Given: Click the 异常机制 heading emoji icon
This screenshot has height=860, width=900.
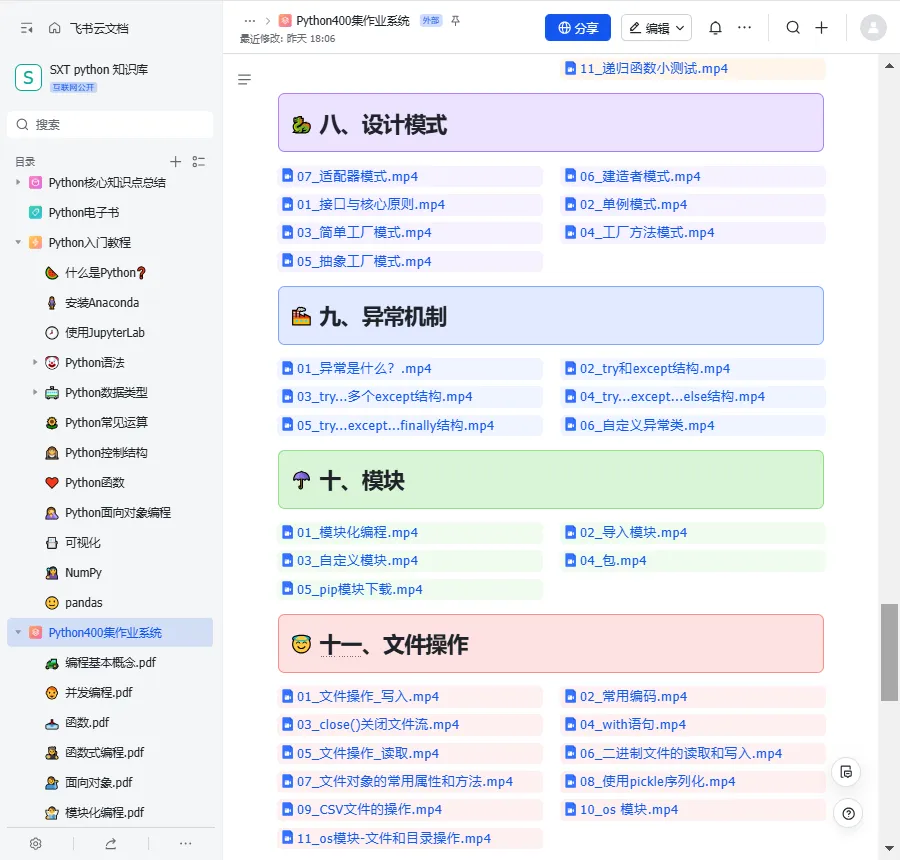Looking at the screenshot, I should click(301, 317).
